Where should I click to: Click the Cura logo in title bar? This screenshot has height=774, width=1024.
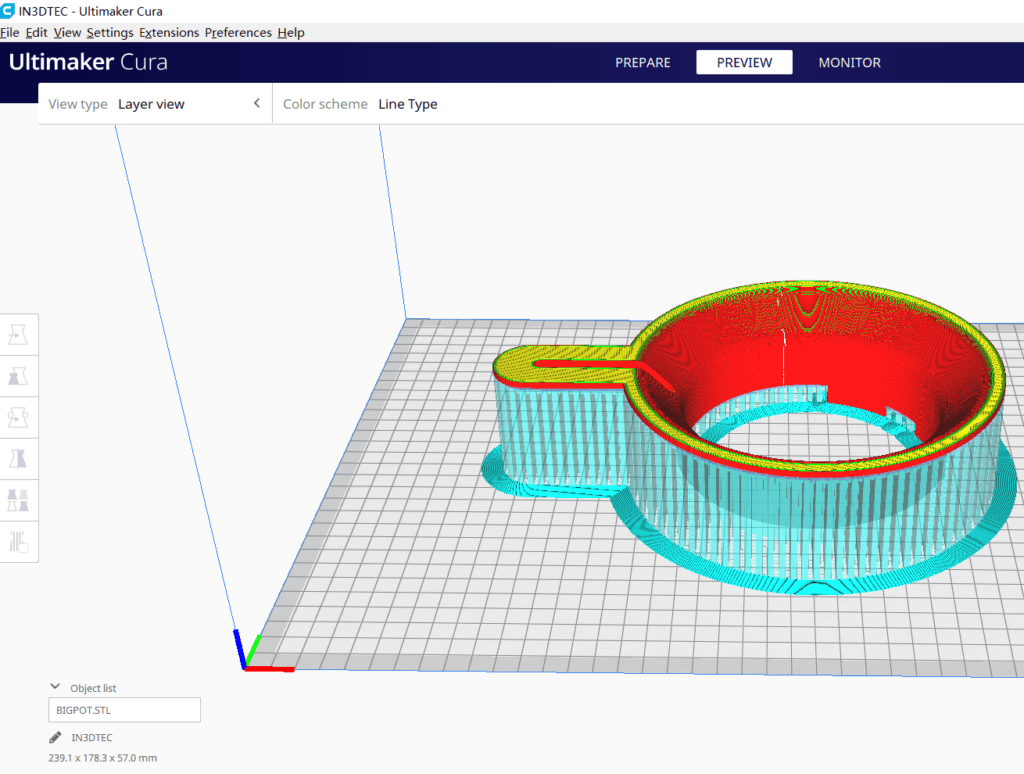(x=9, y=11)
